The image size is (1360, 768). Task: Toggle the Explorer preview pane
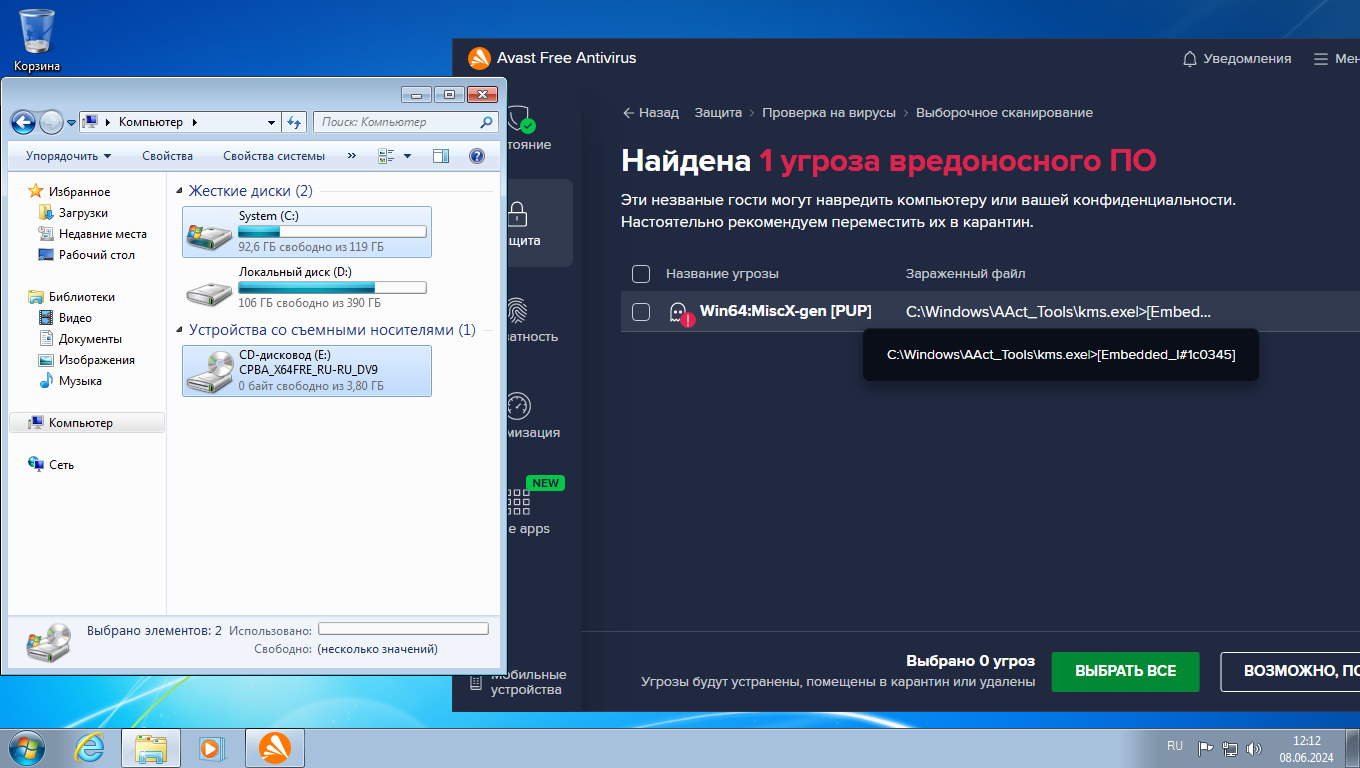441,156
